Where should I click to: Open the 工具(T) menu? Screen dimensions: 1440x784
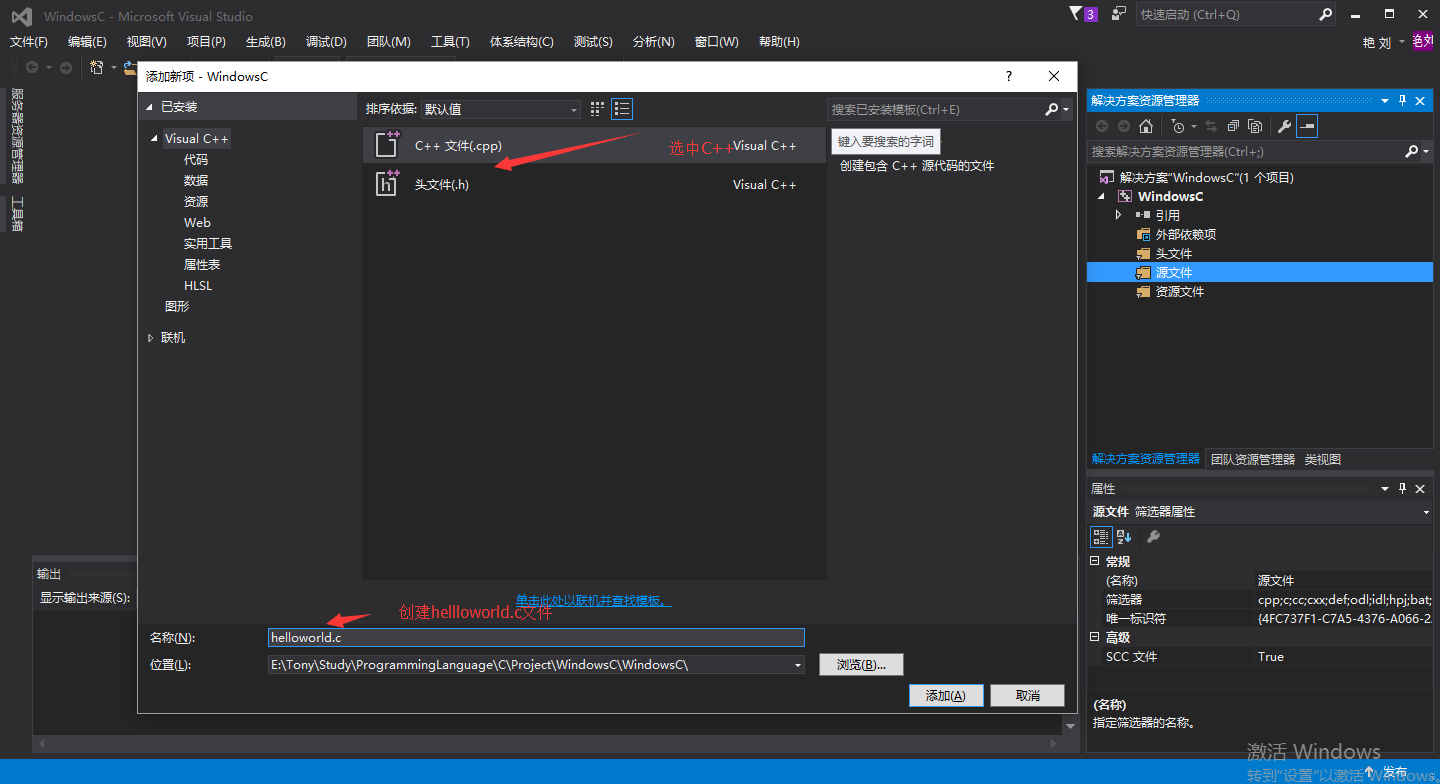450,42
